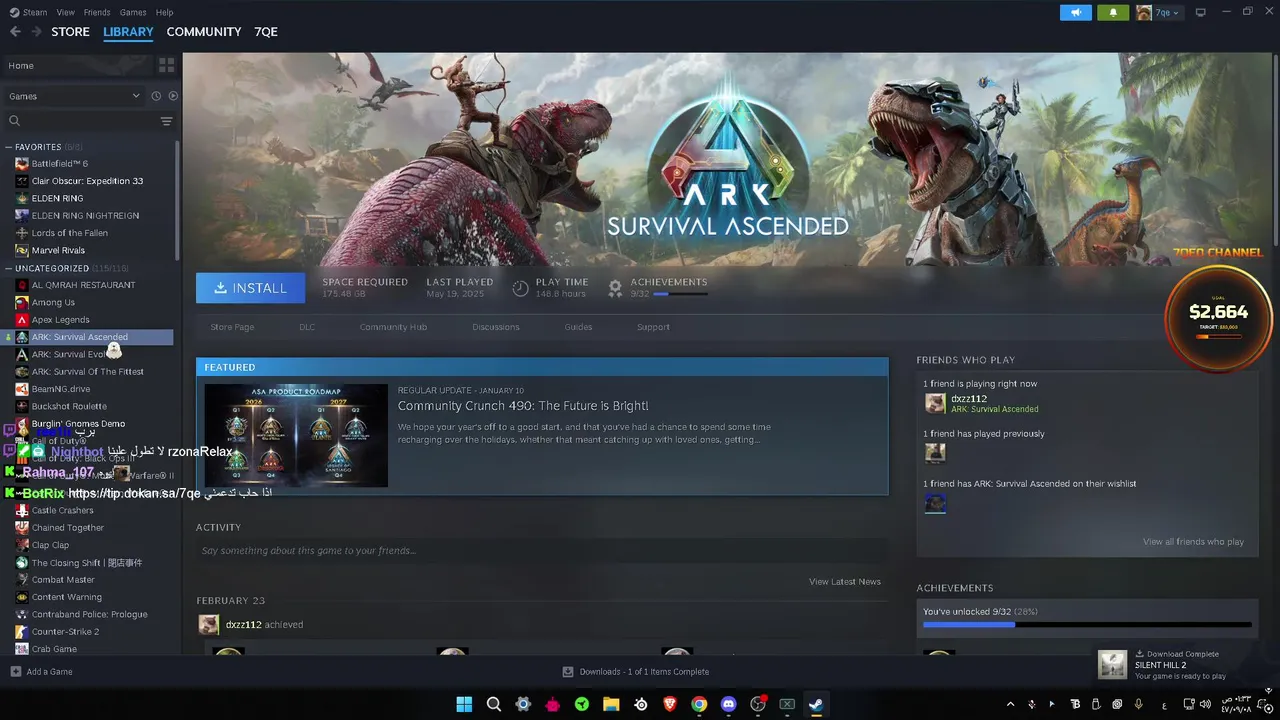Image resolution: width=1280 pixels, height=720 pixels.
Task: Click the activity comment input field
Action: 542,550
